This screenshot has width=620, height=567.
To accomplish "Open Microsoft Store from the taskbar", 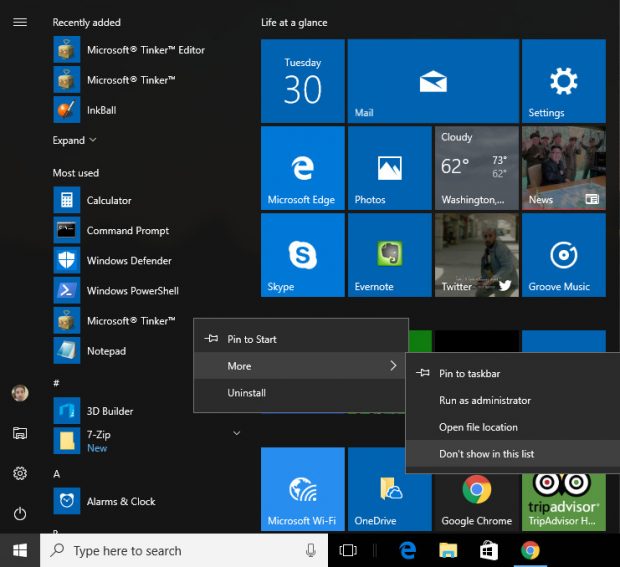I will pos(489,550).
